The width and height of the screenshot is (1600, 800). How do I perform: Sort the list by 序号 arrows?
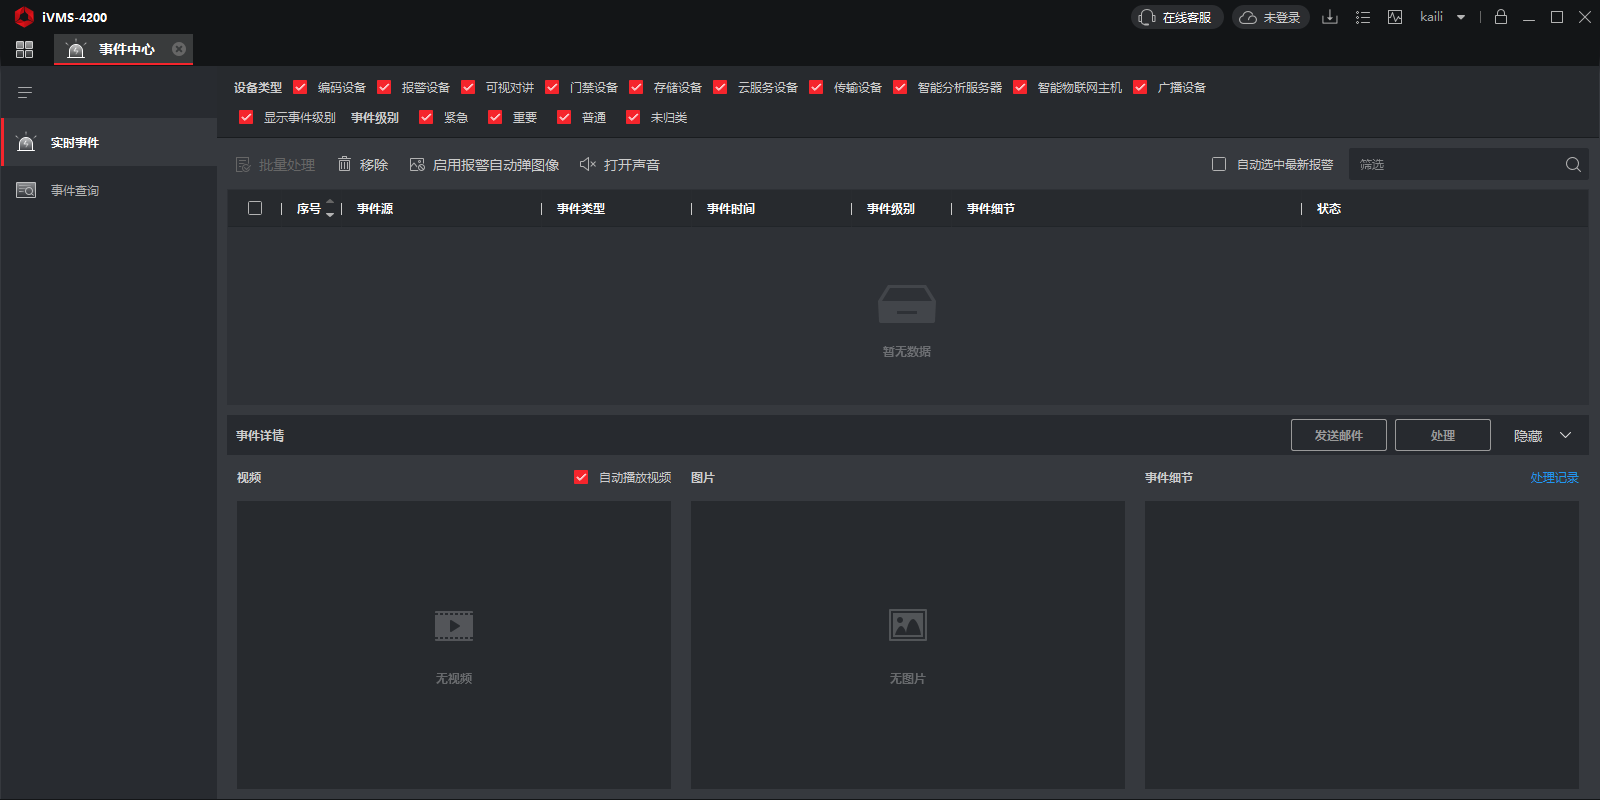click(330, 209)
